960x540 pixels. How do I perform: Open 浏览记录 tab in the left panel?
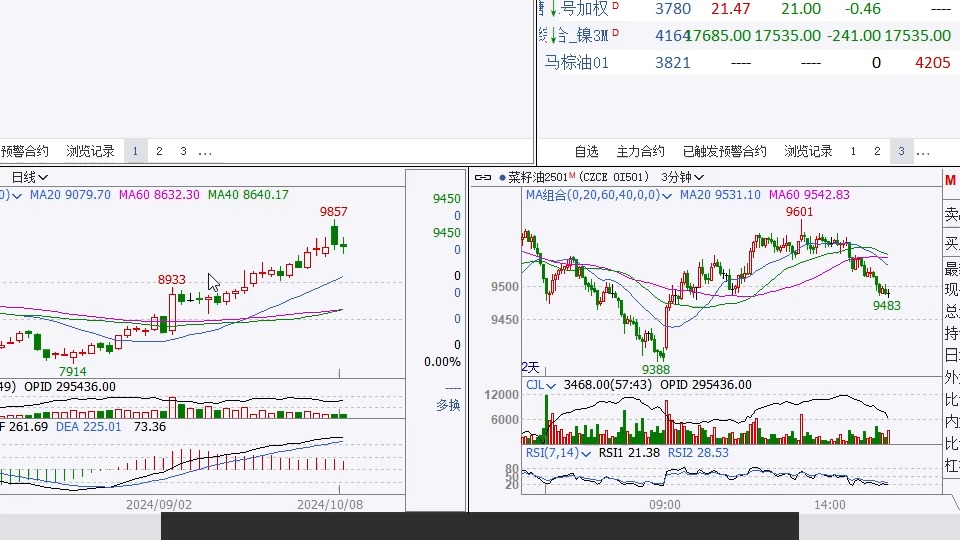(x=90, y=152)
